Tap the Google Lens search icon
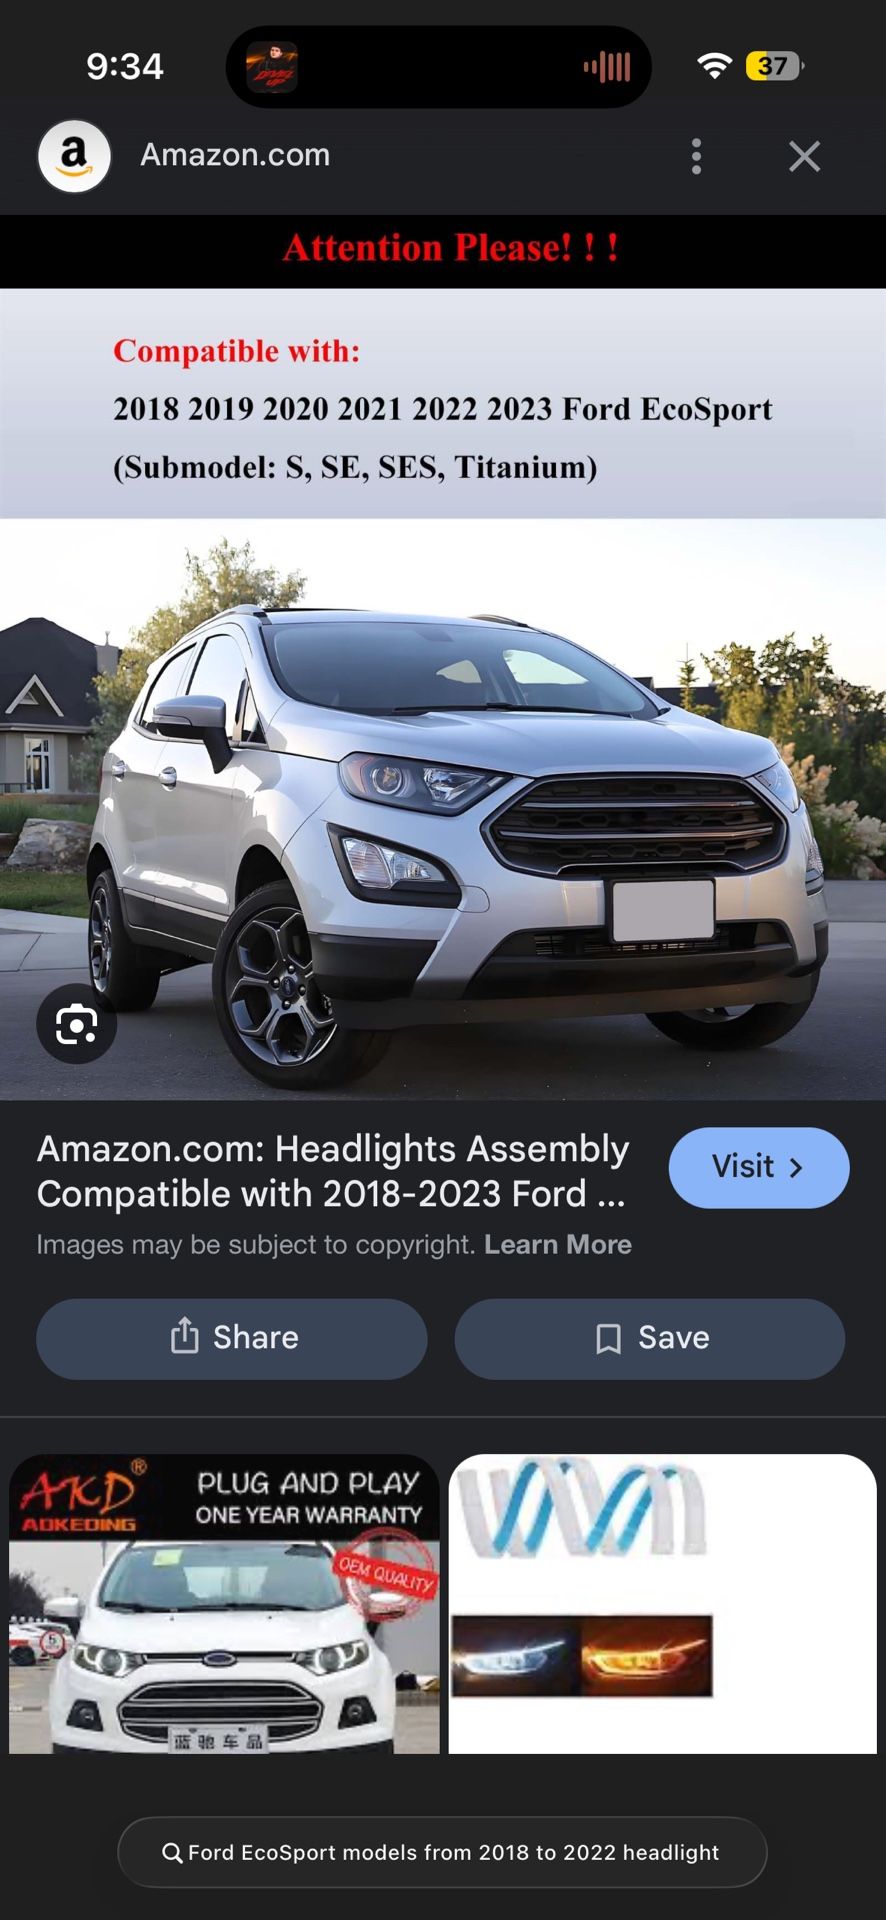The width and height of the screenshot is (886, 1920). (77, 1025)
